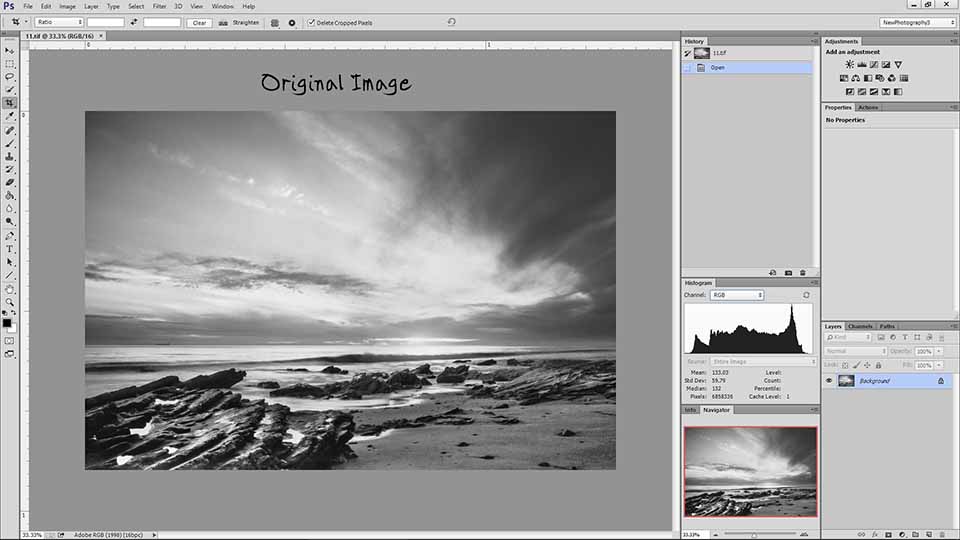
Task: Delete current state in History panel
Action: click(x=802, y=272)
